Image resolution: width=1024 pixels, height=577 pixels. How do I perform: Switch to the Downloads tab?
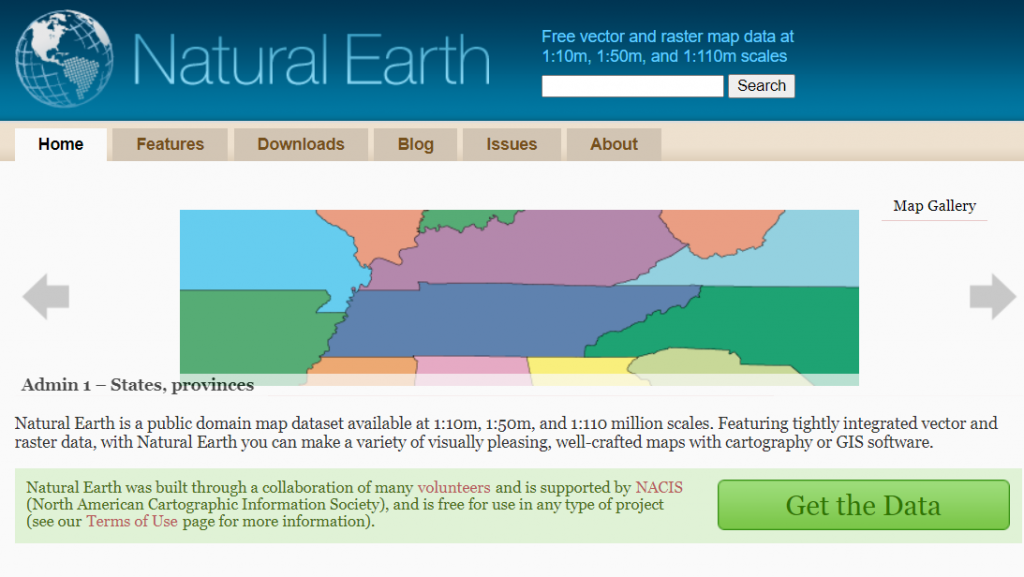coord(301,144)
